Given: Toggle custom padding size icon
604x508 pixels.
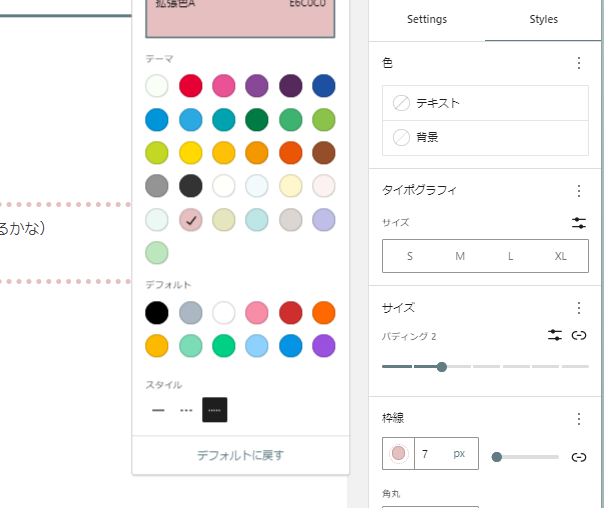Looking at the screenshot, I should pyautogui.click(x=555, y=335).
